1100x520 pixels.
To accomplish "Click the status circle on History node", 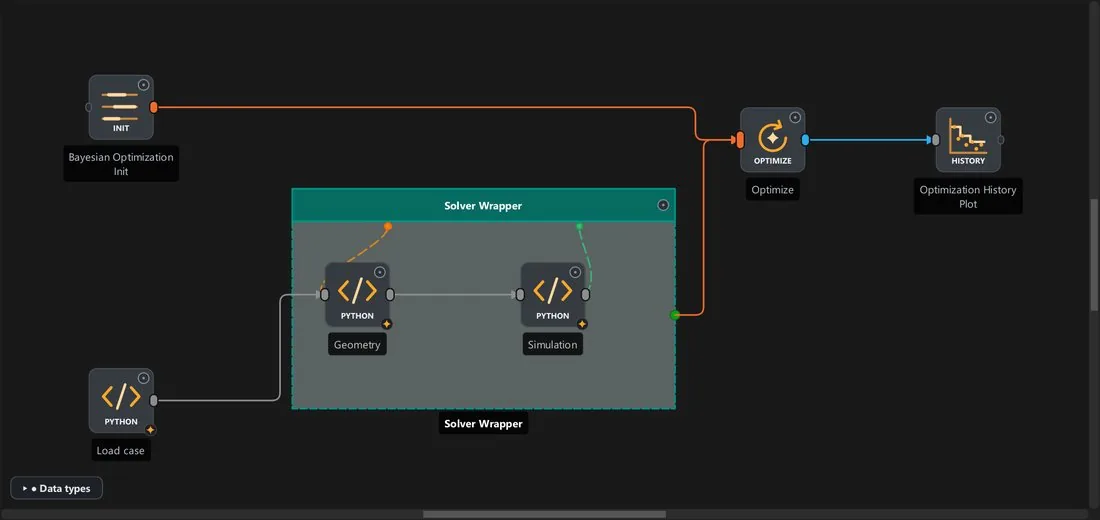I will [x=991, y=117].
